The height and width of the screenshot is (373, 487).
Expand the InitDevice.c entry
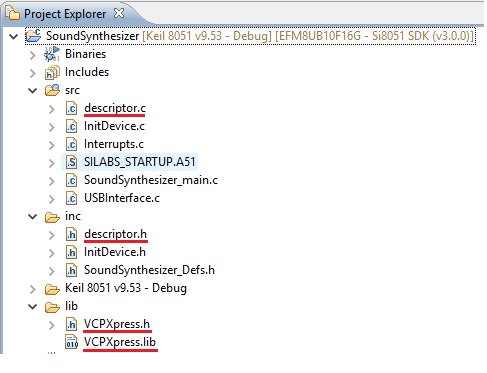[x=52, y=127]
